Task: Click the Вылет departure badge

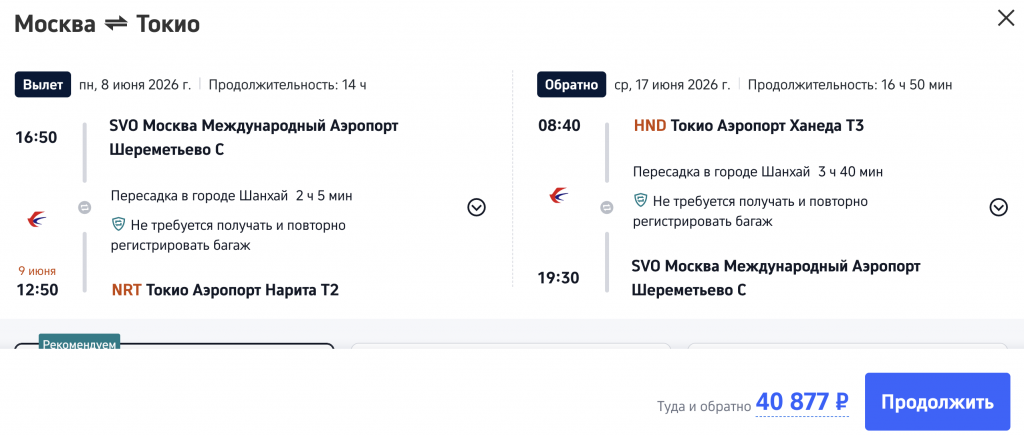Action: (43, 85)
